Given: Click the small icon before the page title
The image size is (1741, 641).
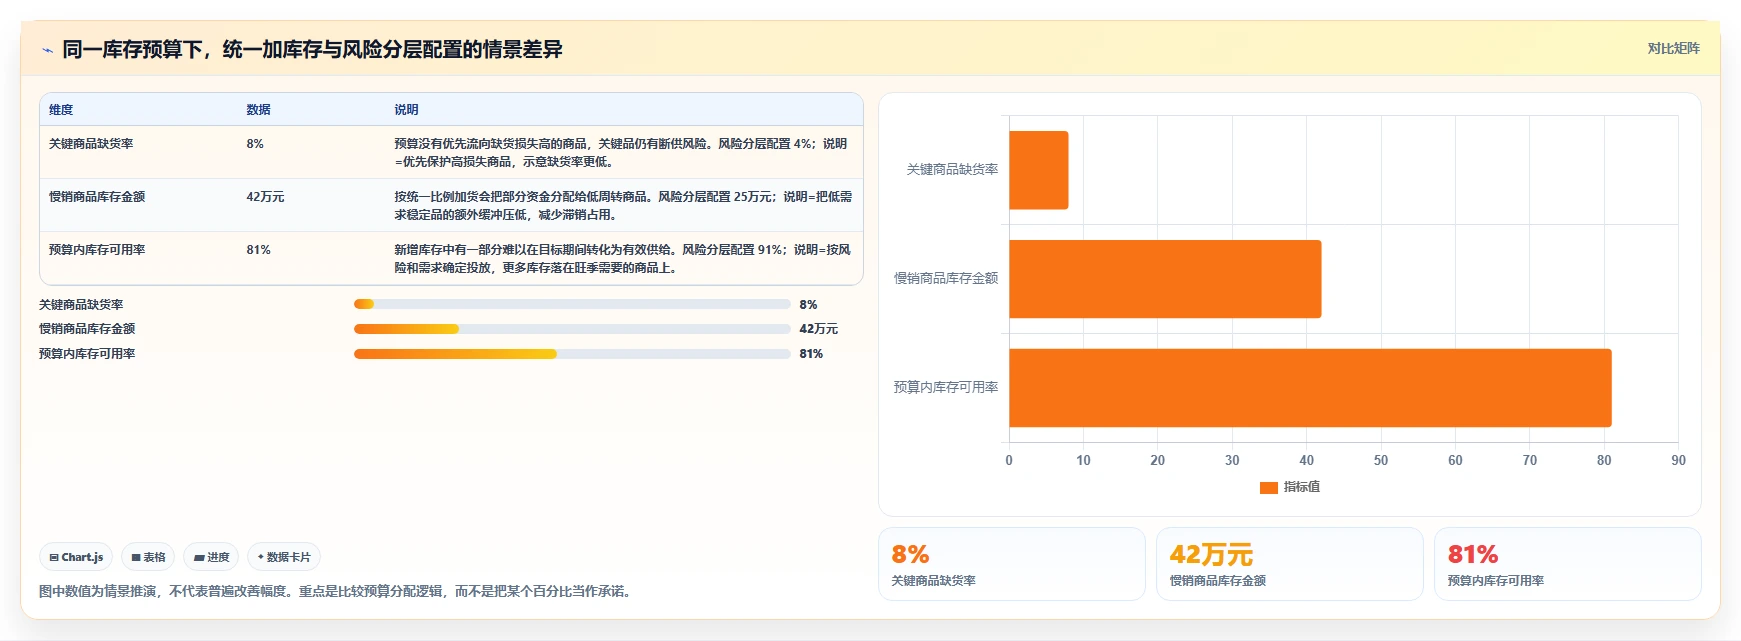Looking at the screenshot, I should tap(47, 50).
